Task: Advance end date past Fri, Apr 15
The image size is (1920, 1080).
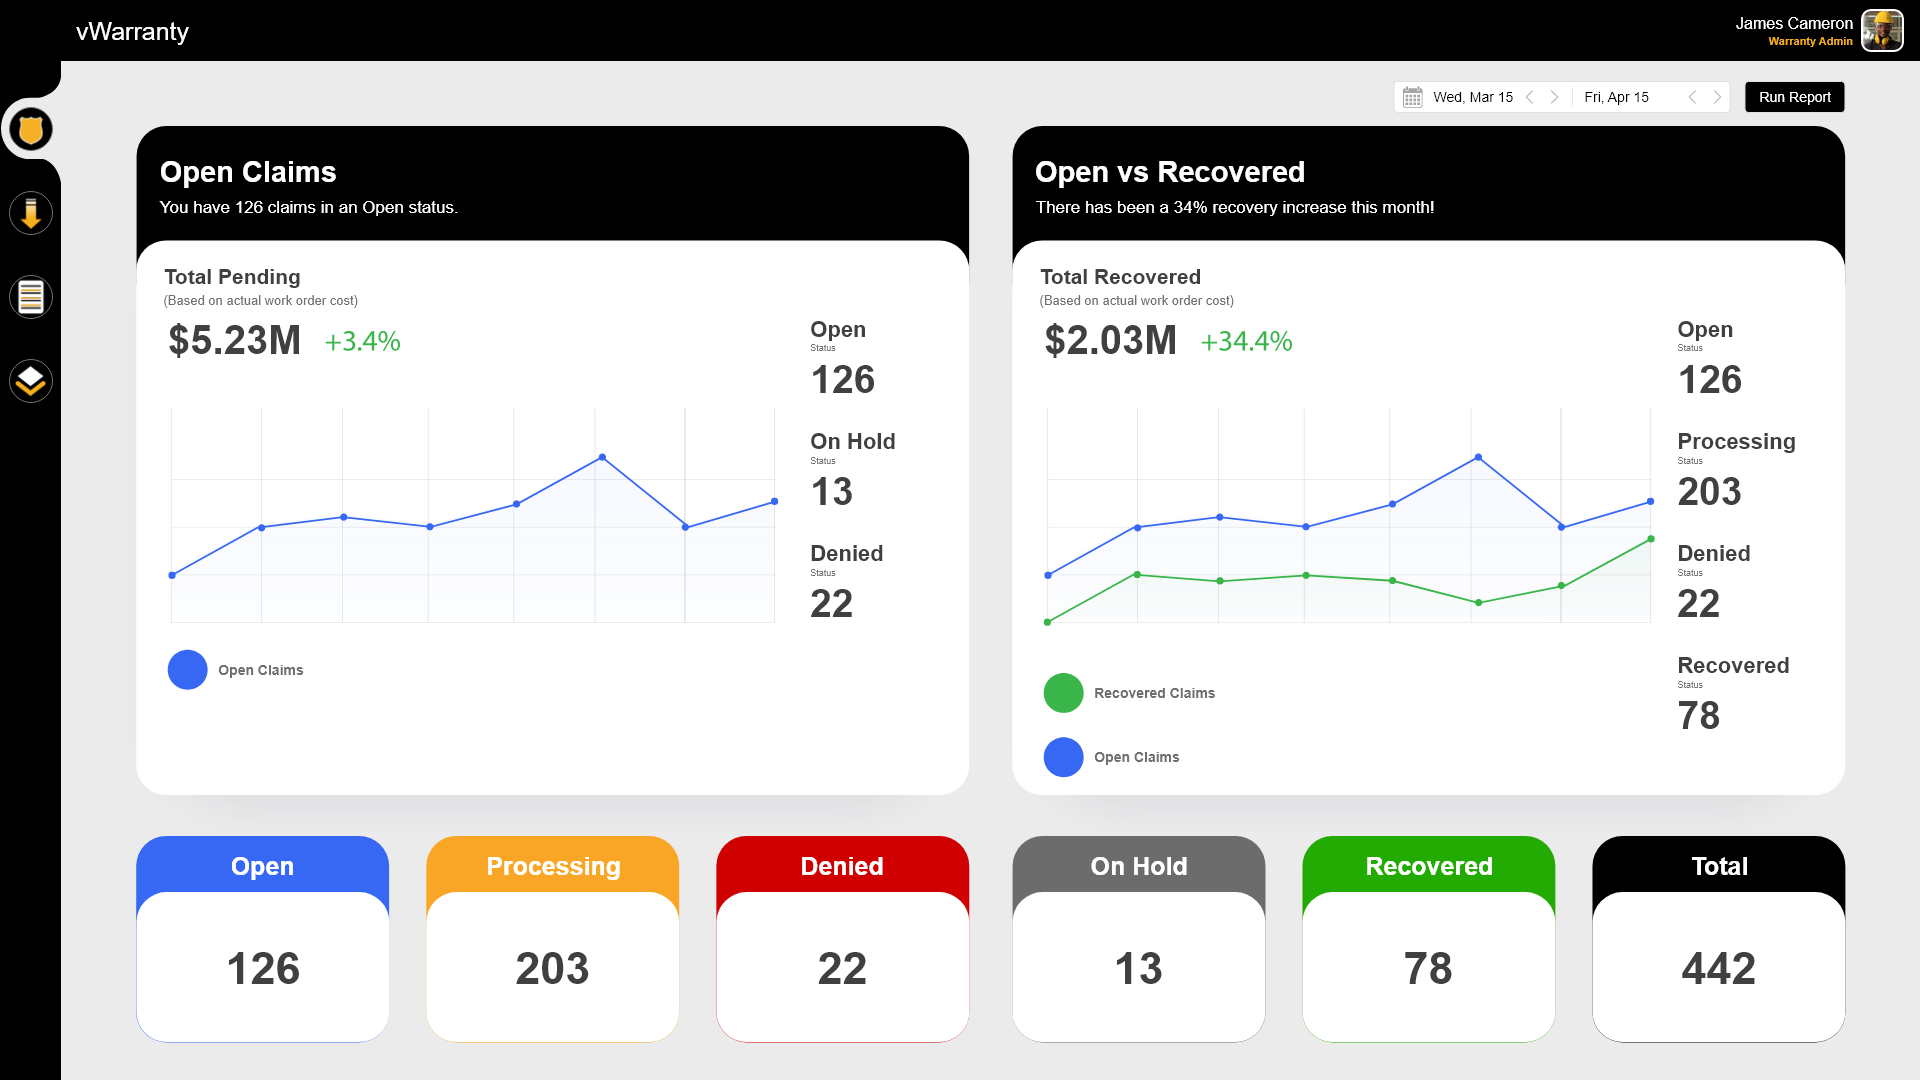Action: click(x=1717, y=97)
